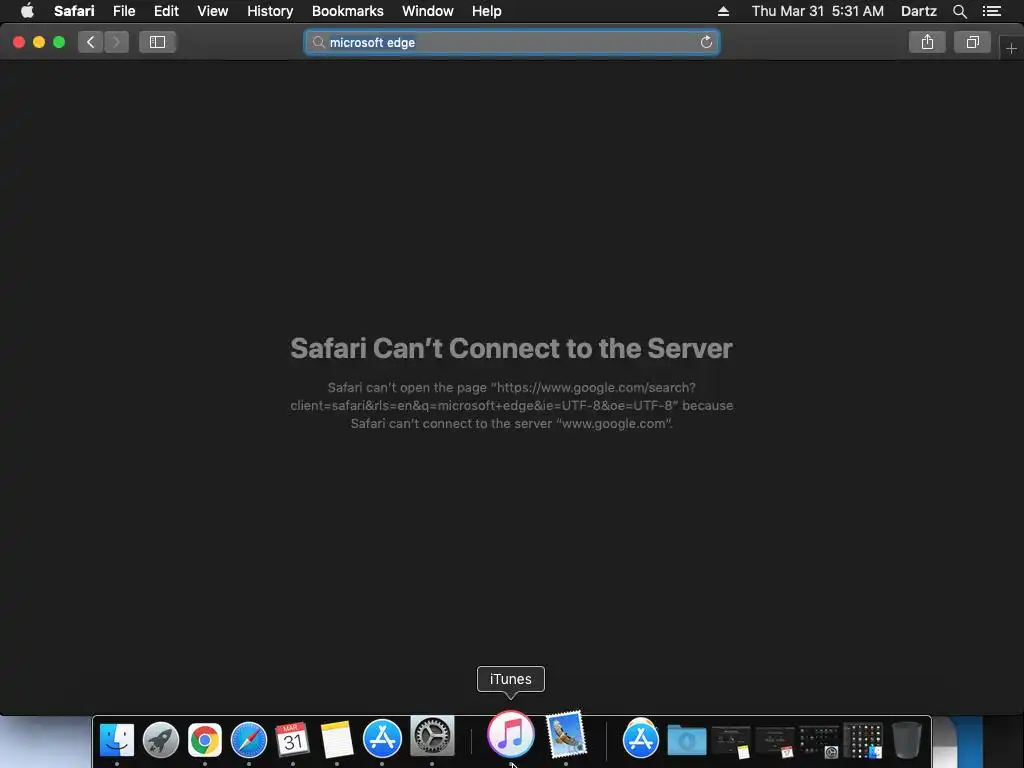This screenshot has width=1024, height=768.
Task: Reload the page with the refresh icon
Action: tap(706, 42)
